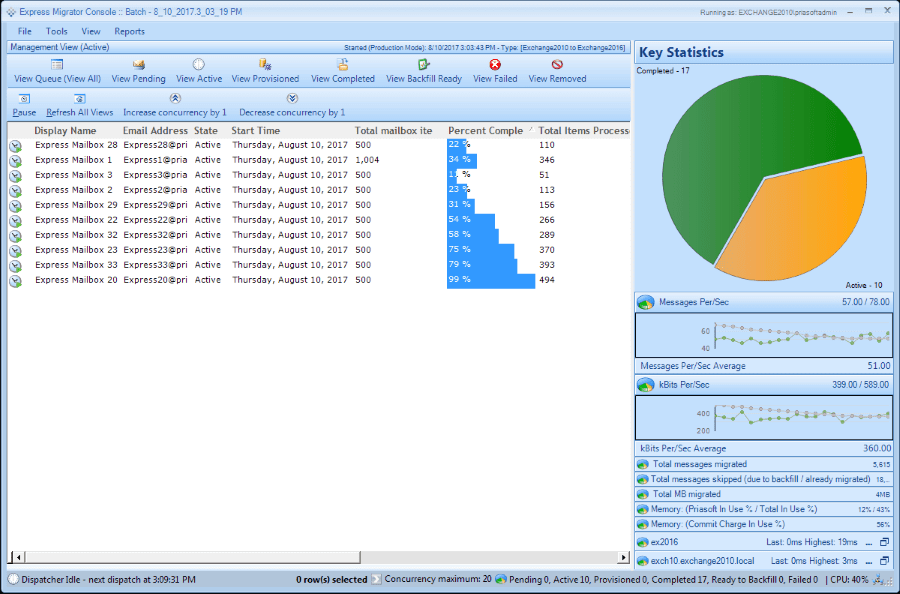Screen dimensions: 900x594
Task: Click status icon of Express Mailbox 20 row
Action: 15,281
